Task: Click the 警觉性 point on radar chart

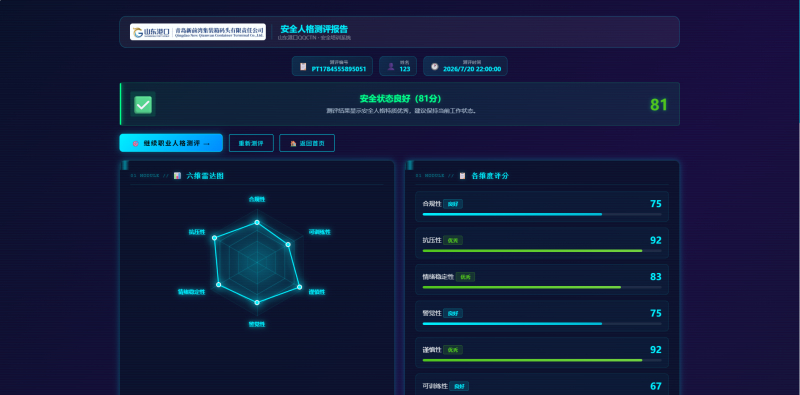Action: (x=257, y=303)
